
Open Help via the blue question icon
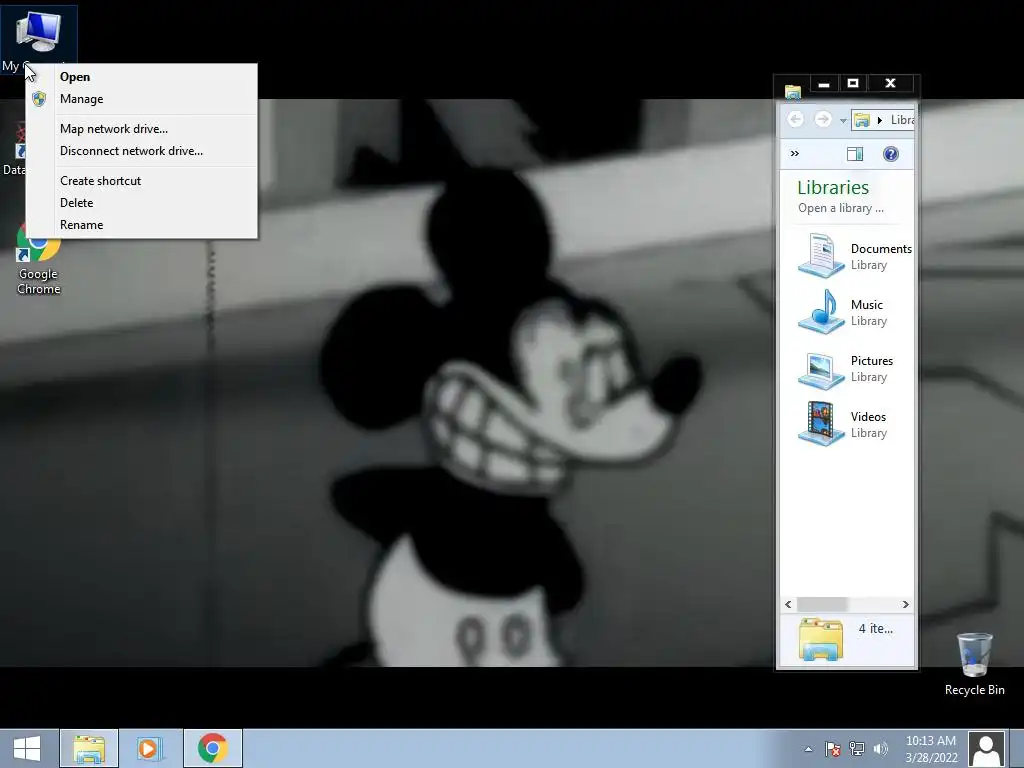click(x=891, y=154)
